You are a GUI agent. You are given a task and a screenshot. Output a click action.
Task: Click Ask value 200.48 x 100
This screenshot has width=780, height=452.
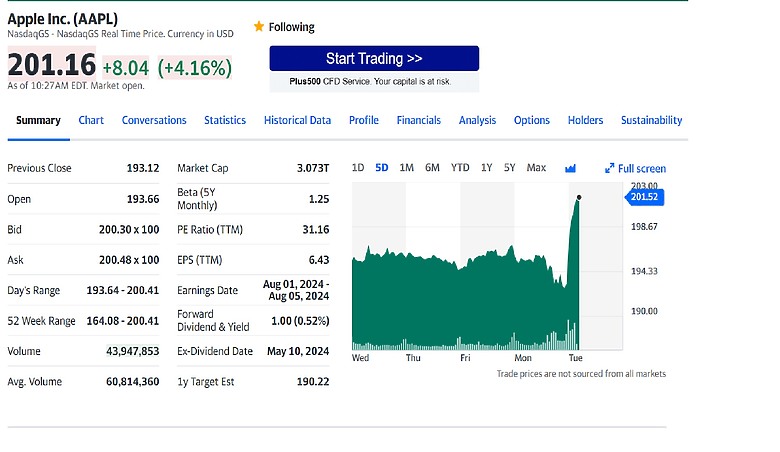coord(129,260)
